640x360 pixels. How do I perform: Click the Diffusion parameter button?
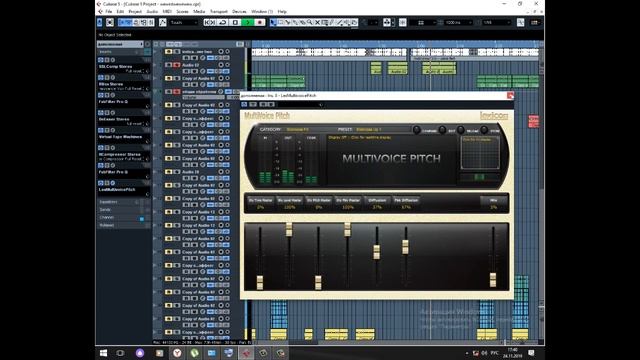coord(377,200)
